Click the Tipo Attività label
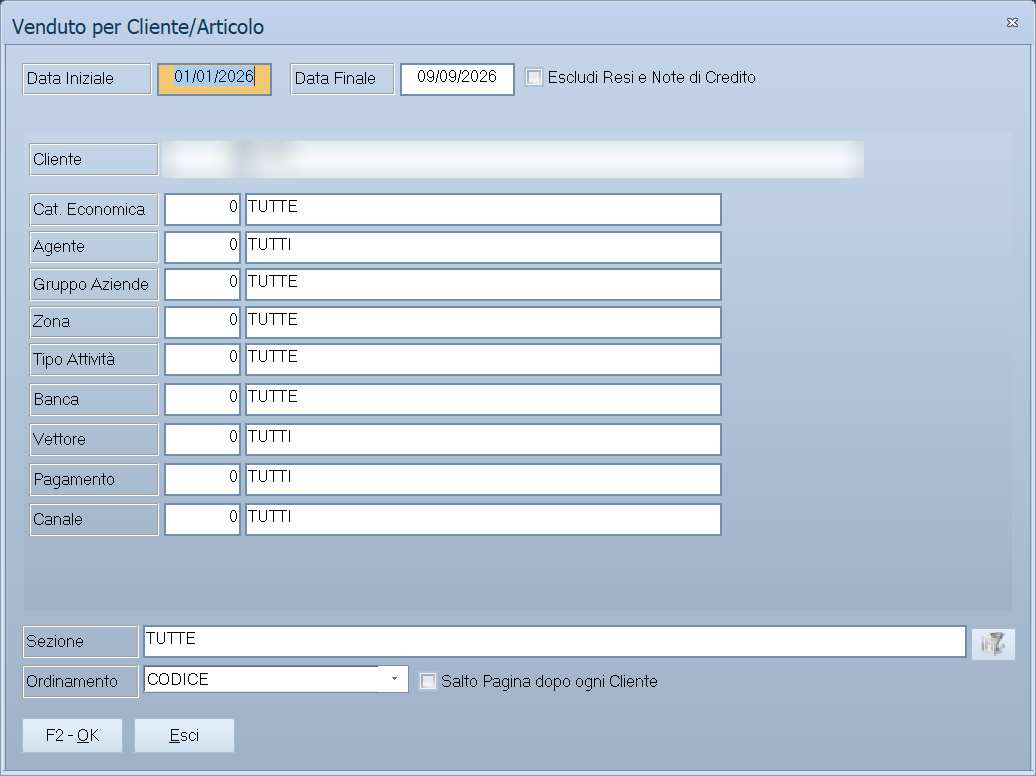Viewport: 1036px width, 776px height. [x=94, y=360]
